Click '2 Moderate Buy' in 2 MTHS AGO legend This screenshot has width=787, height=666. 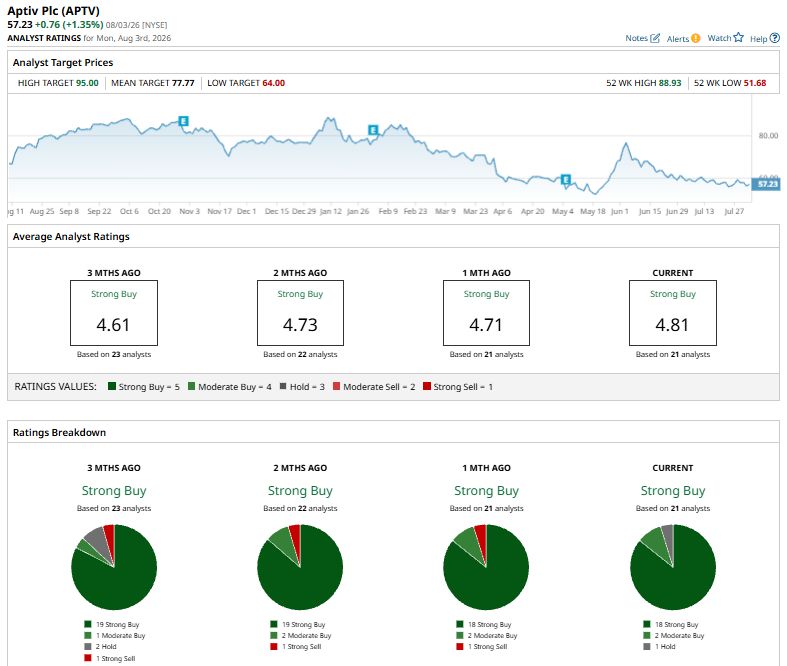(x=306, y=635)
